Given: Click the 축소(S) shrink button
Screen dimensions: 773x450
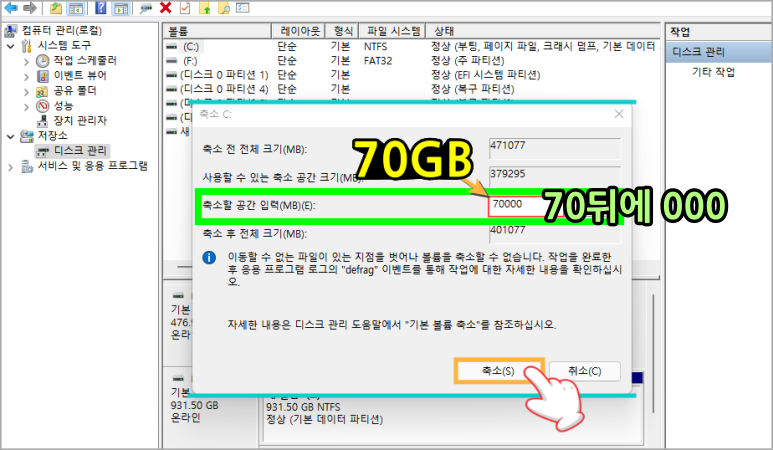Looking at the screenshot, I should pos(499,371).
